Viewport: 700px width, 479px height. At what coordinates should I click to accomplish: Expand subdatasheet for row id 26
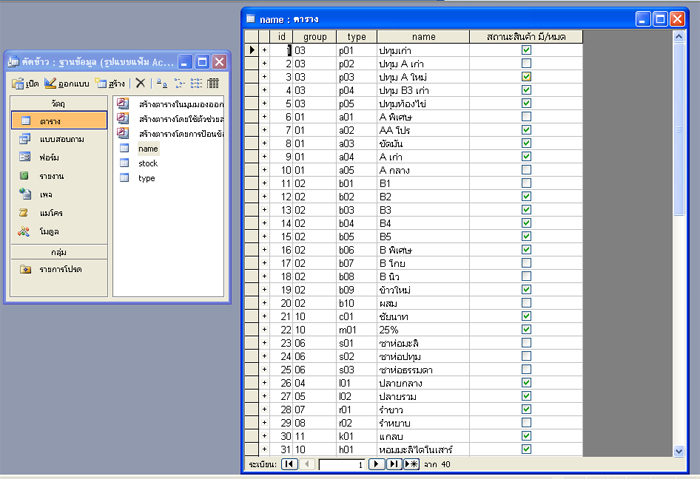(x=264, y=383)
